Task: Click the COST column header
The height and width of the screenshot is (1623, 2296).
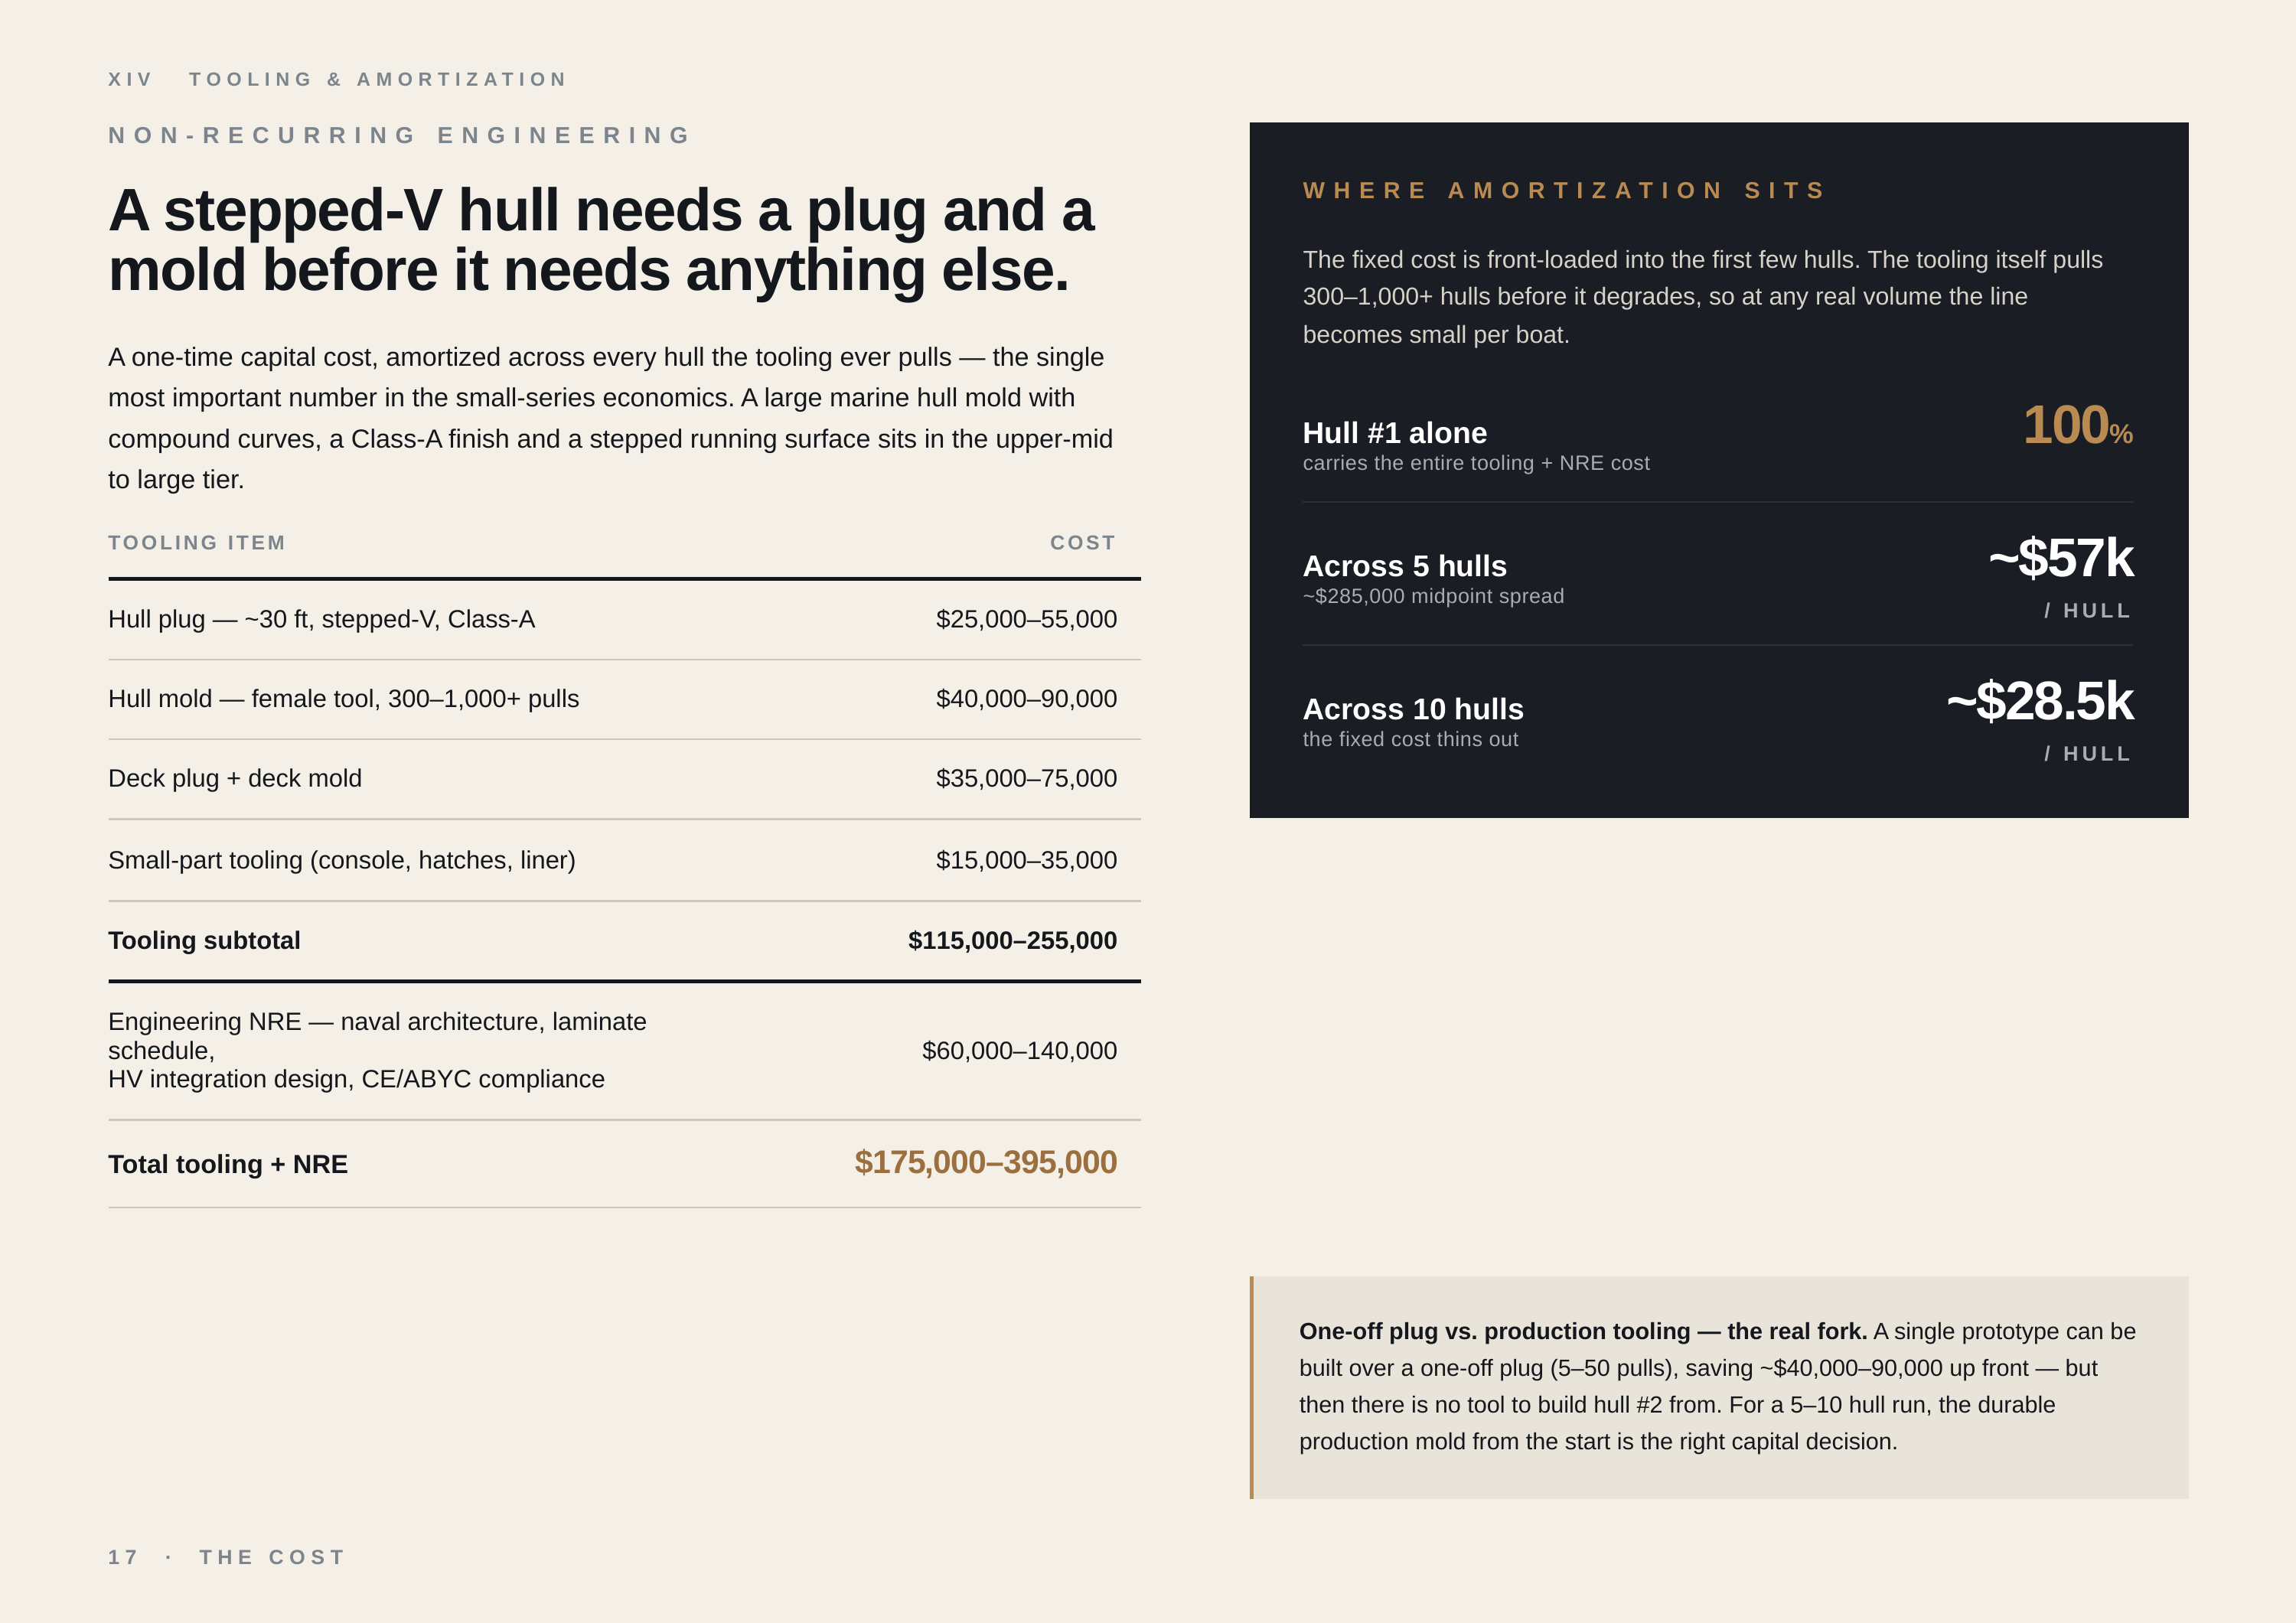Action: tap(1083, 543)
